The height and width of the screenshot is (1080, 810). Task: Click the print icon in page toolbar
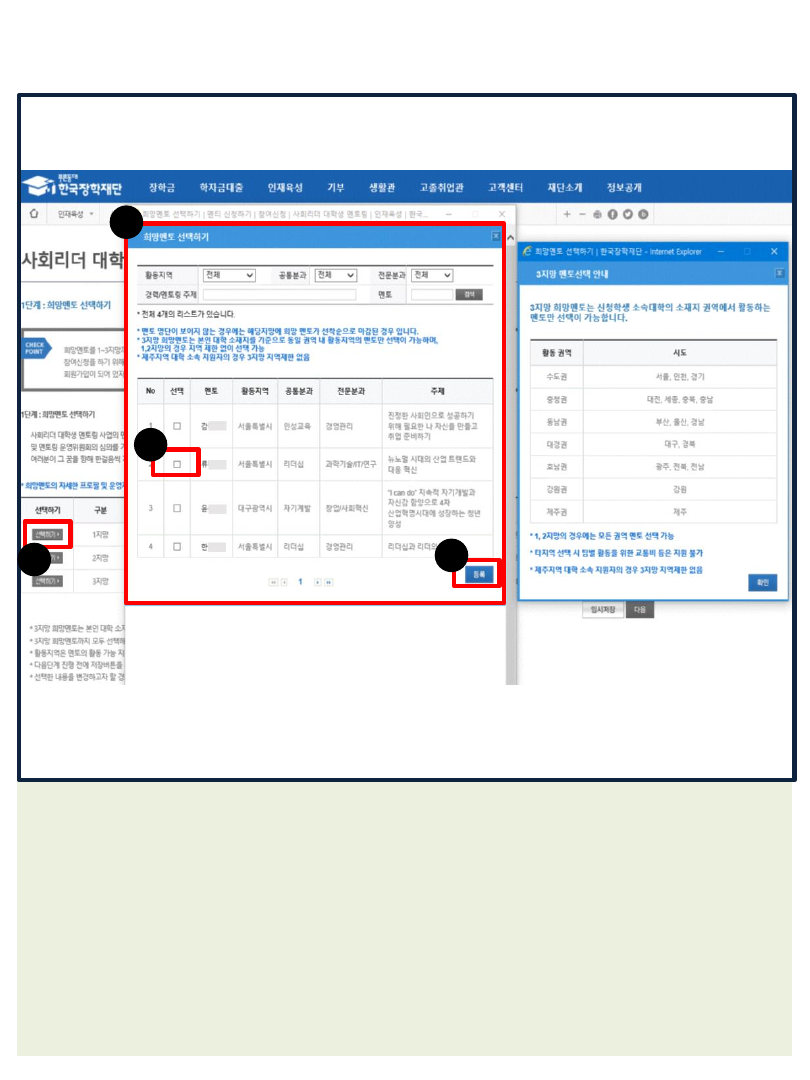(597, 214)
